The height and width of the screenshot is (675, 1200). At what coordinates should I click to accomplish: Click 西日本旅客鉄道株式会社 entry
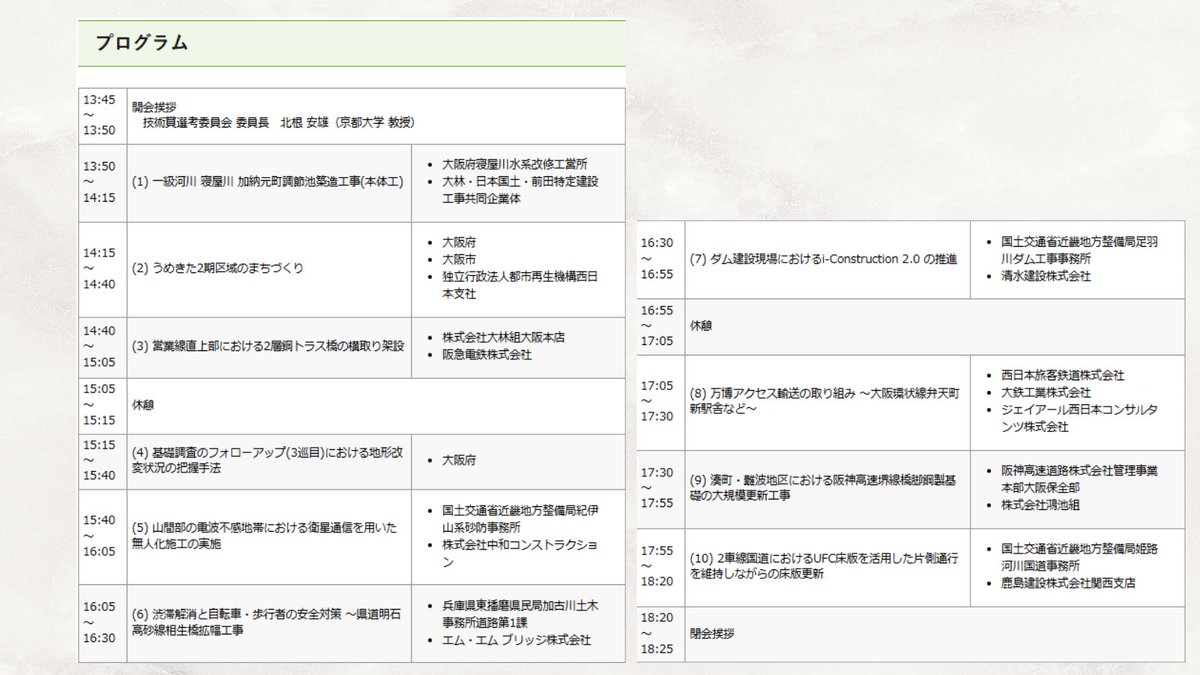click(1063, 375)
